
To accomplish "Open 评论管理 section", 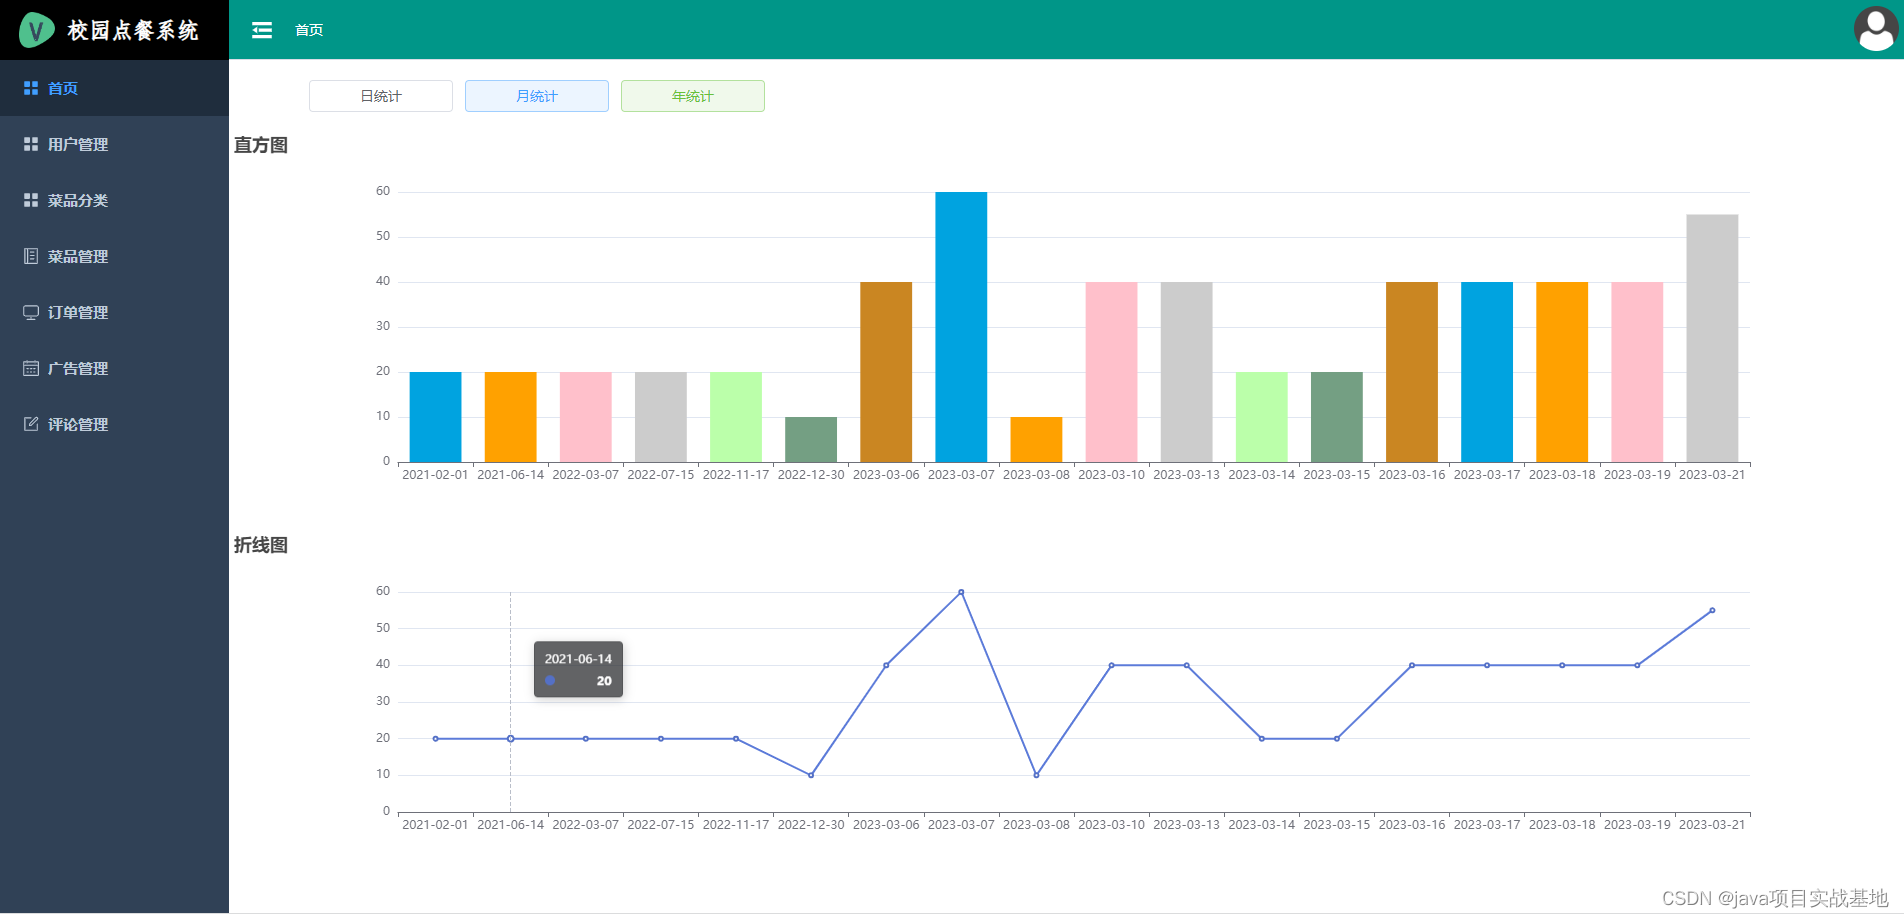I will pyautogui.click(x=114, y=424).
